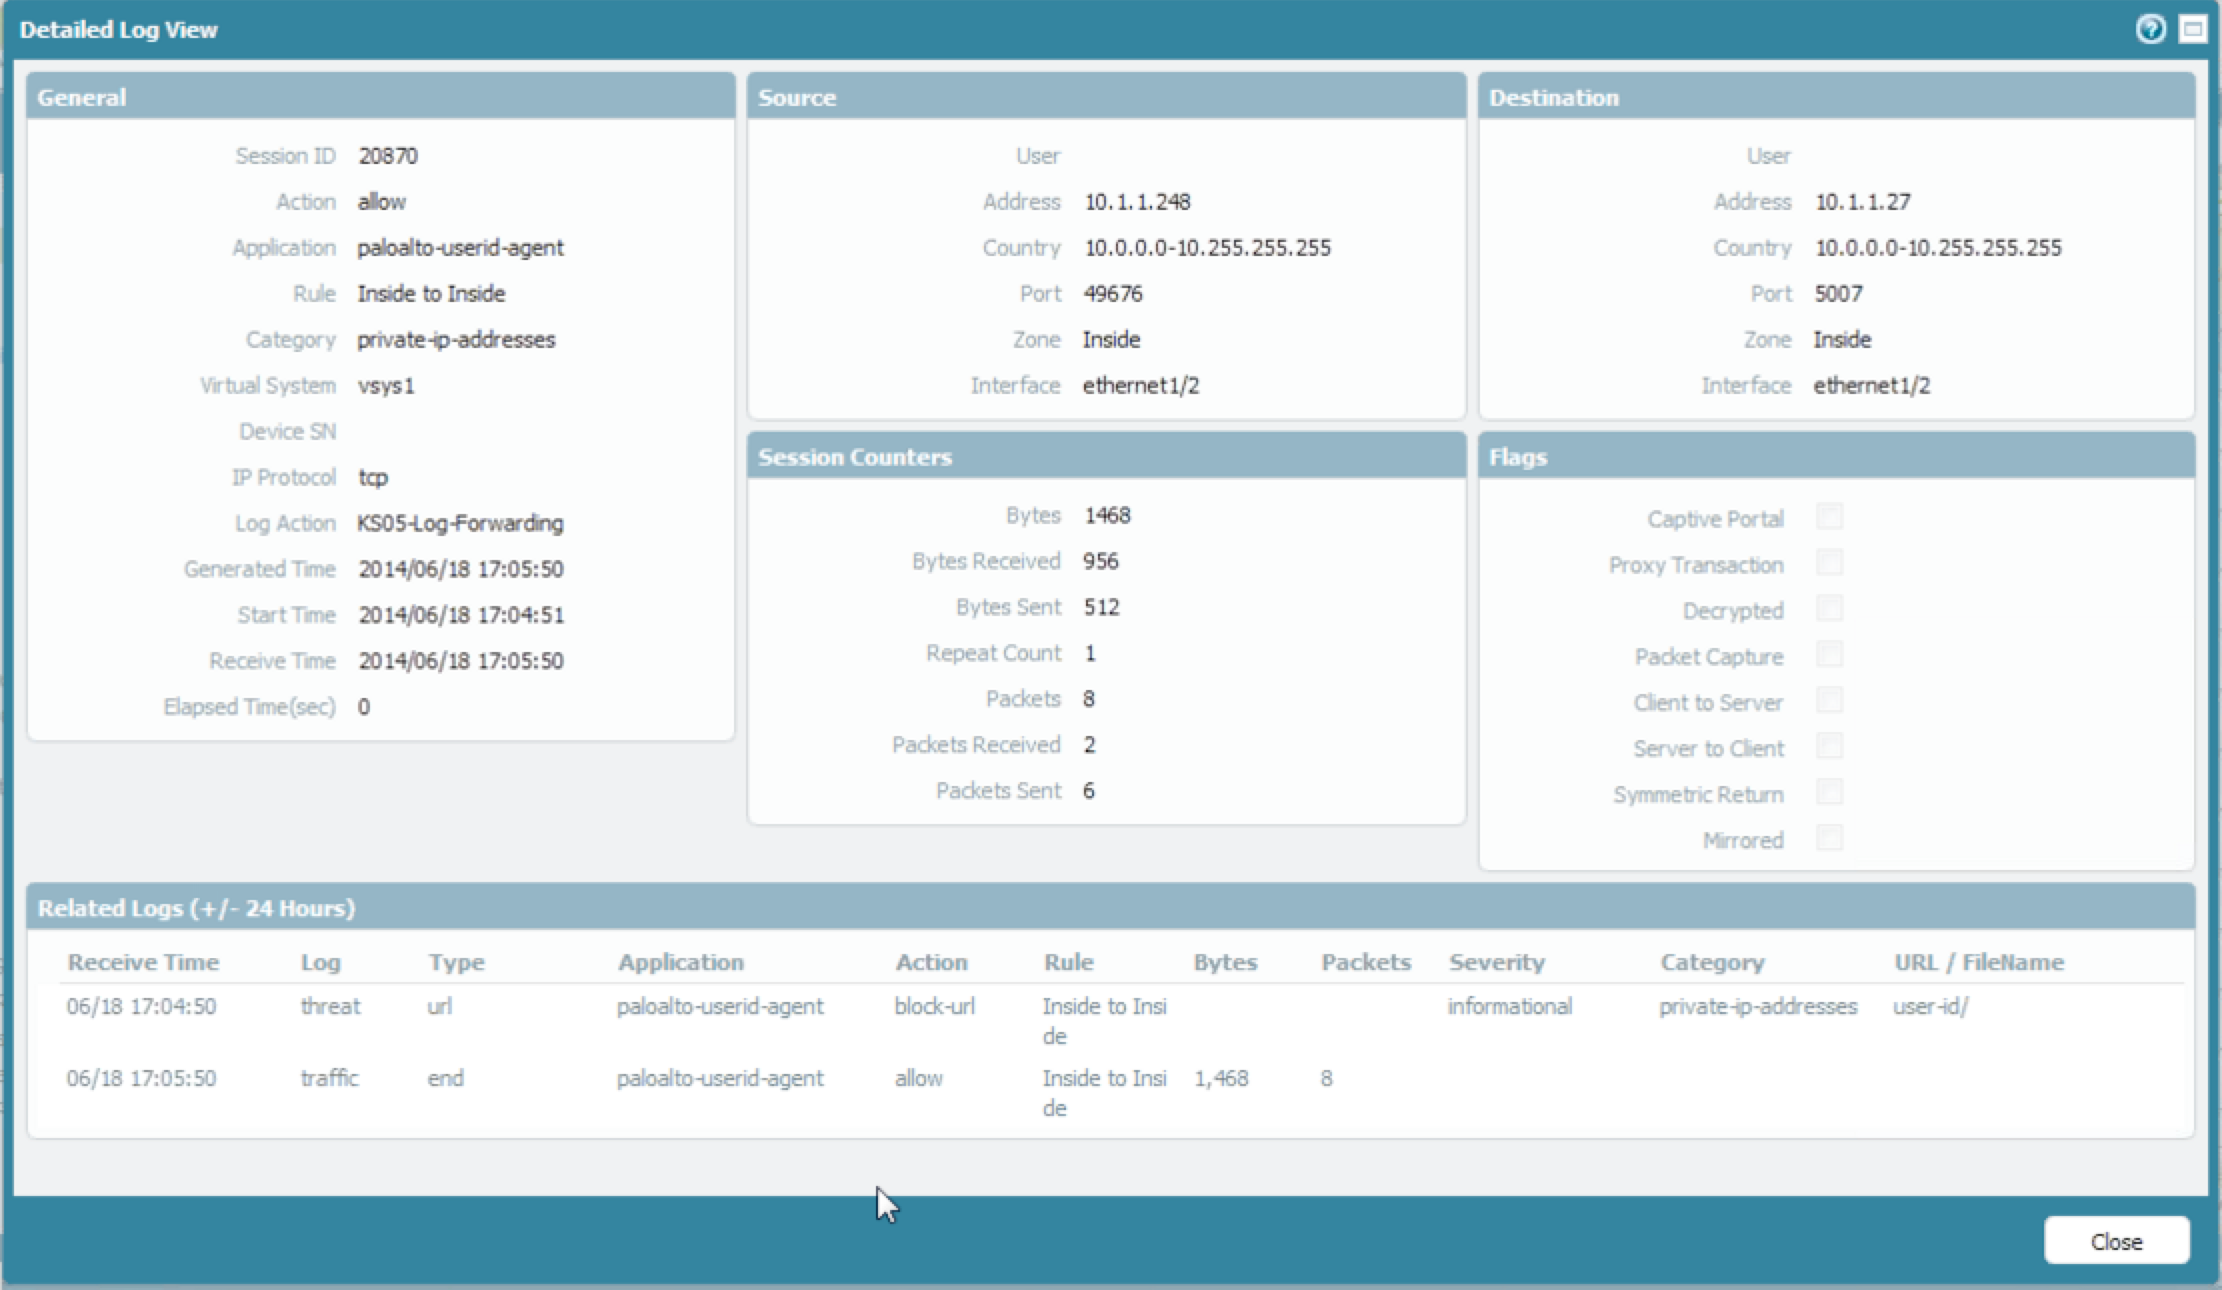Toggle the Captive Portal checkbox
2222x1290 pixels.
[1829, 517]
